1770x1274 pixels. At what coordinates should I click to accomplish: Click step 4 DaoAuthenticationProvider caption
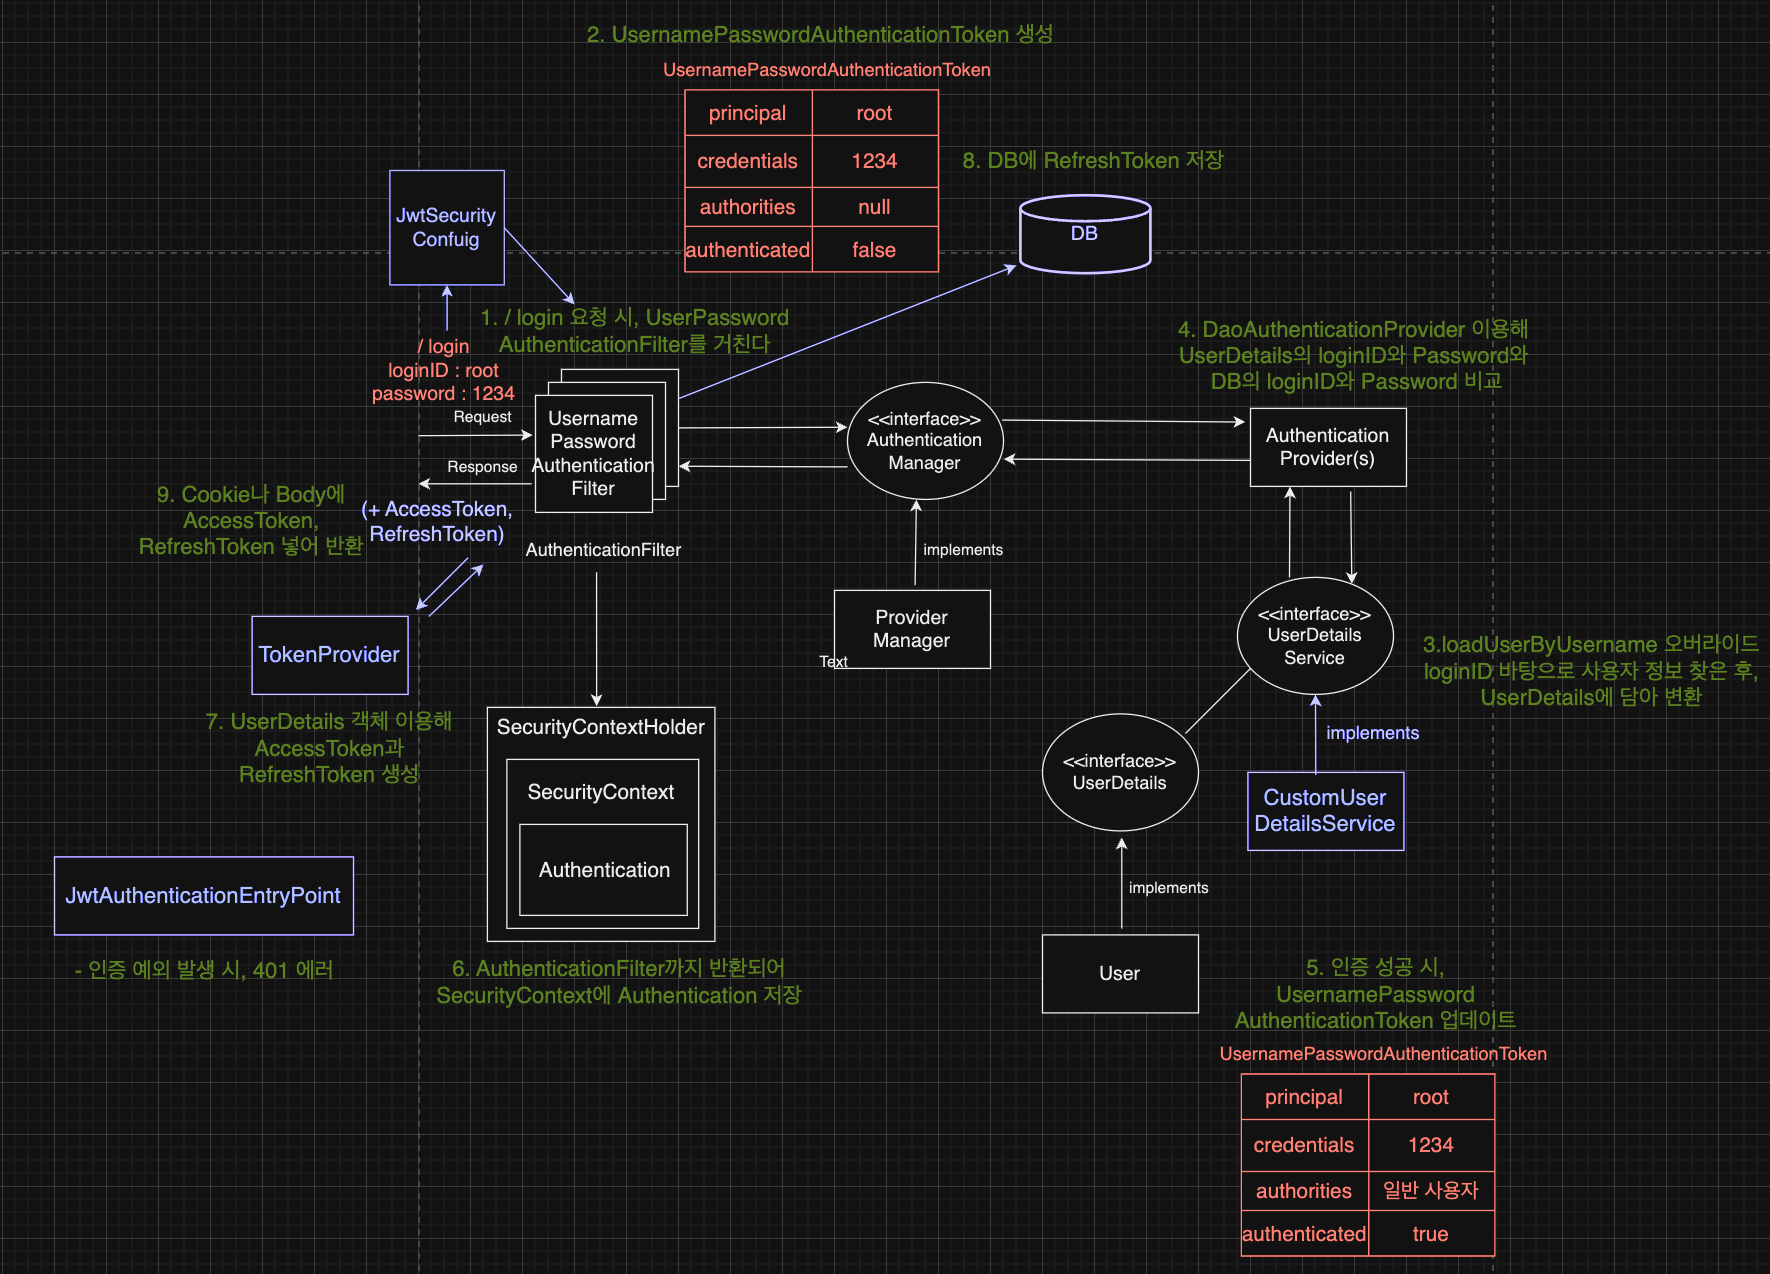[1353, 355]
